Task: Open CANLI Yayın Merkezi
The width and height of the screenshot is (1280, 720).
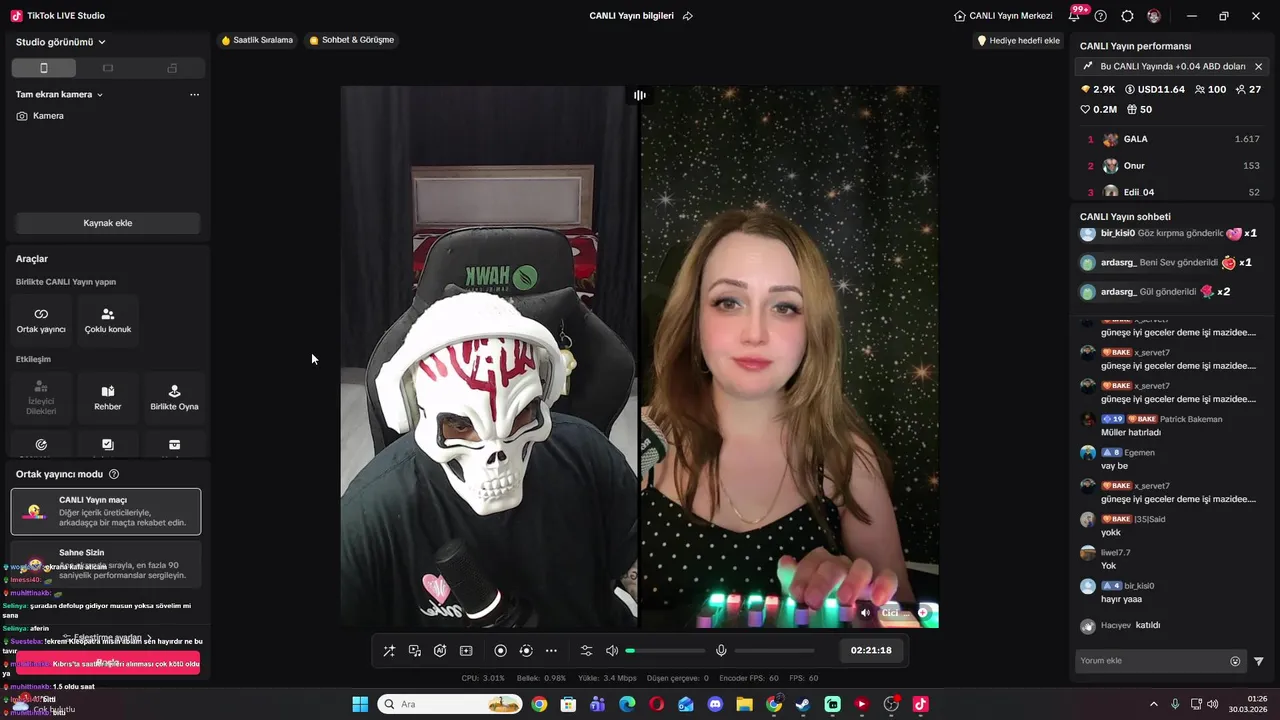Action: tap(1003, 16)
